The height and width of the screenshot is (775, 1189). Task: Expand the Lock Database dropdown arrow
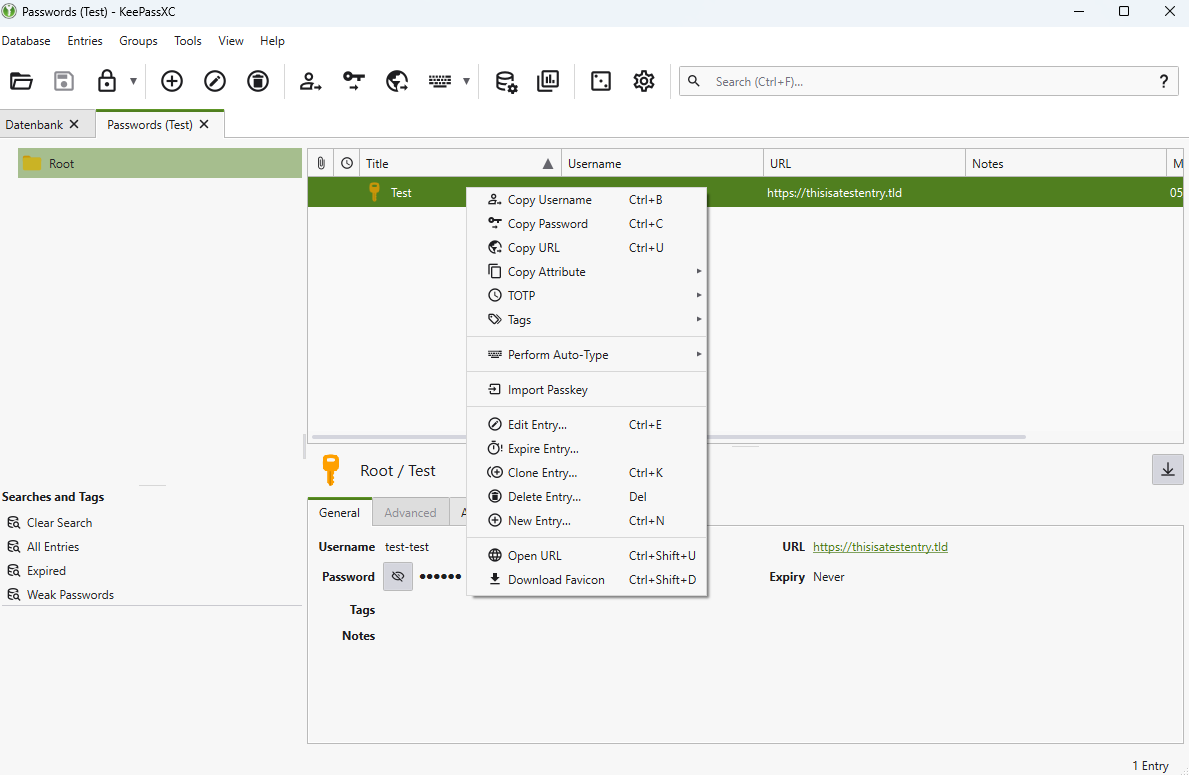(134, 82)
